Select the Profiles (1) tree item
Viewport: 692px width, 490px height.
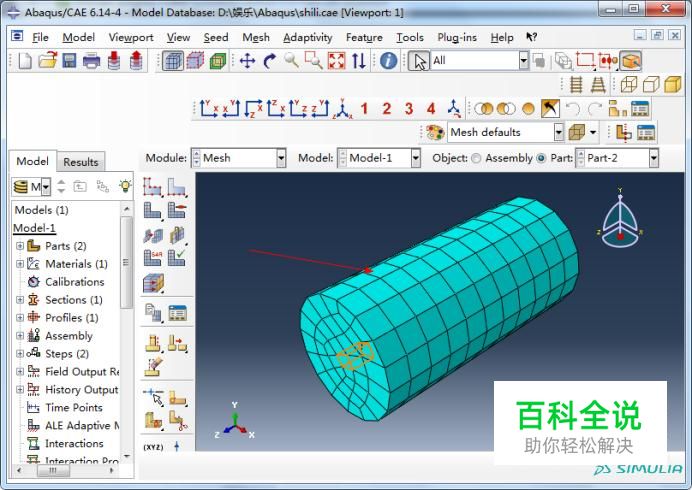[71, 318]
